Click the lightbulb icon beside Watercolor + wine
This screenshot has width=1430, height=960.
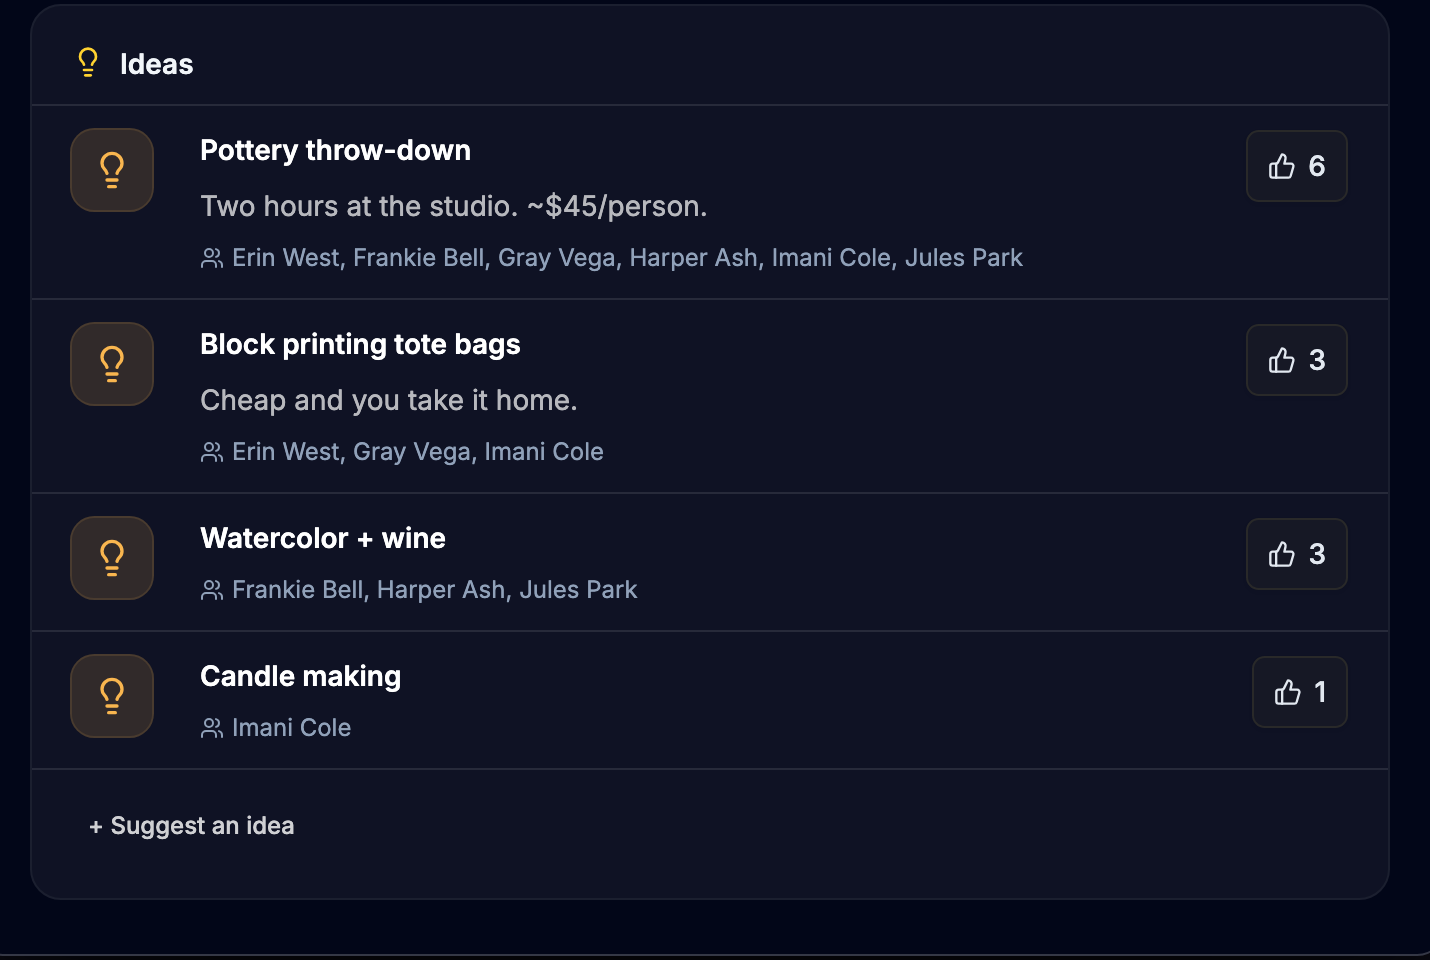(x=112, y=558)
